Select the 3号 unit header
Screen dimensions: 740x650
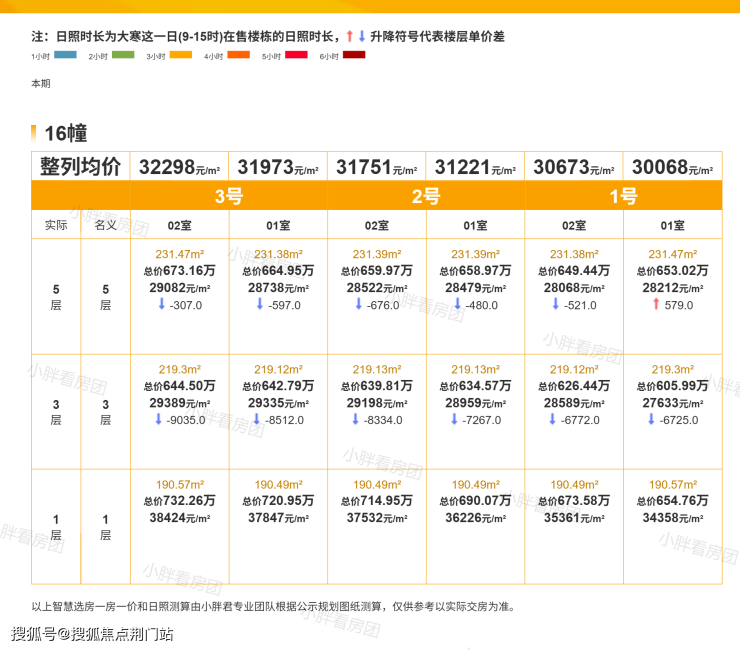pyautogui.click(x=229, y=196)
